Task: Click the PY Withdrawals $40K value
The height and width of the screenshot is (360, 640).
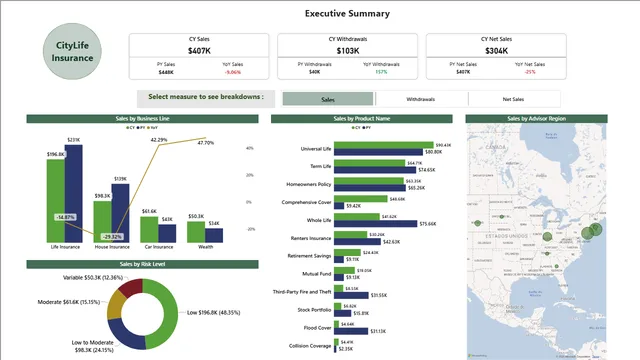Action: (314, 72)
